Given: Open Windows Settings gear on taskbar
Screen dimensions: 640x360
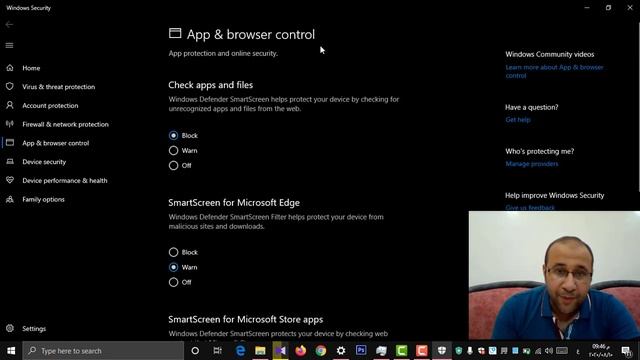Looking at the screenshot, I should [x=341, y=351].
